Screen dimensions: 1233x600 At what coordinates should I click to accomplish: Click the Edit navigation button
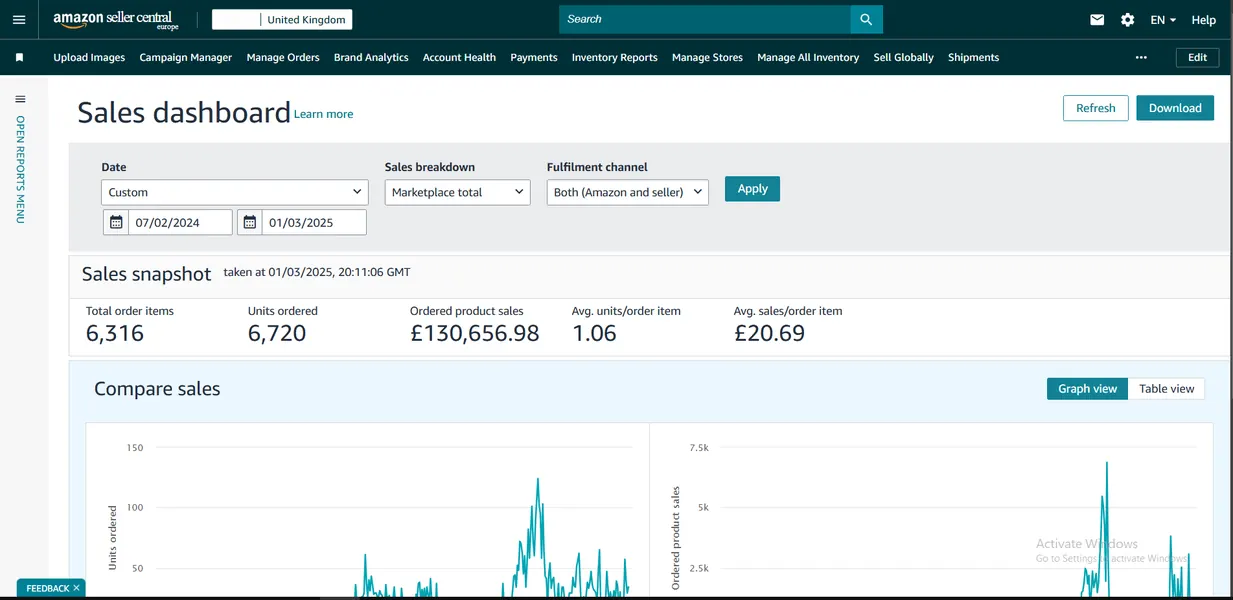1198,58
